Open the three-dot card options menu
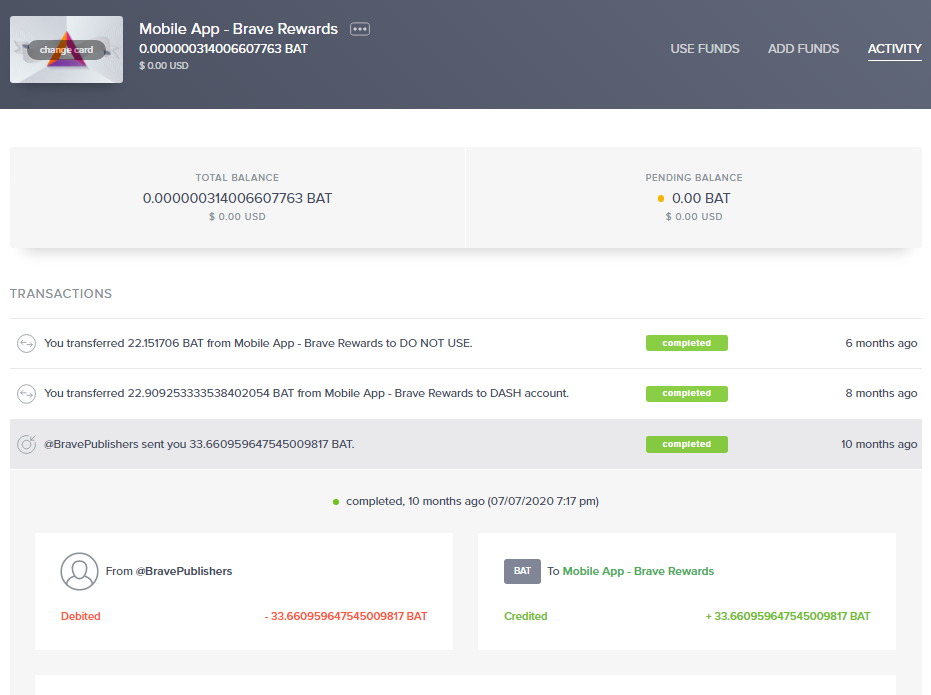 click(x=360, y=29)
